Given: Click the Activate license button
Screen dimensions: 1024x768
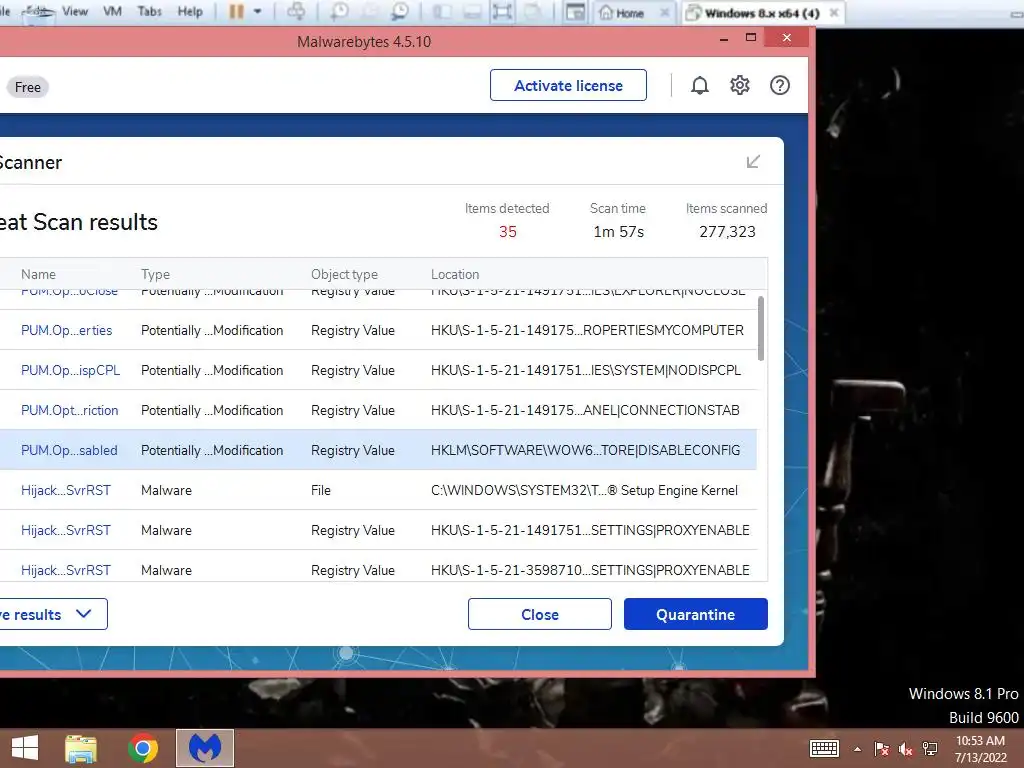Looking at the screenshot, I should (568, 86).
